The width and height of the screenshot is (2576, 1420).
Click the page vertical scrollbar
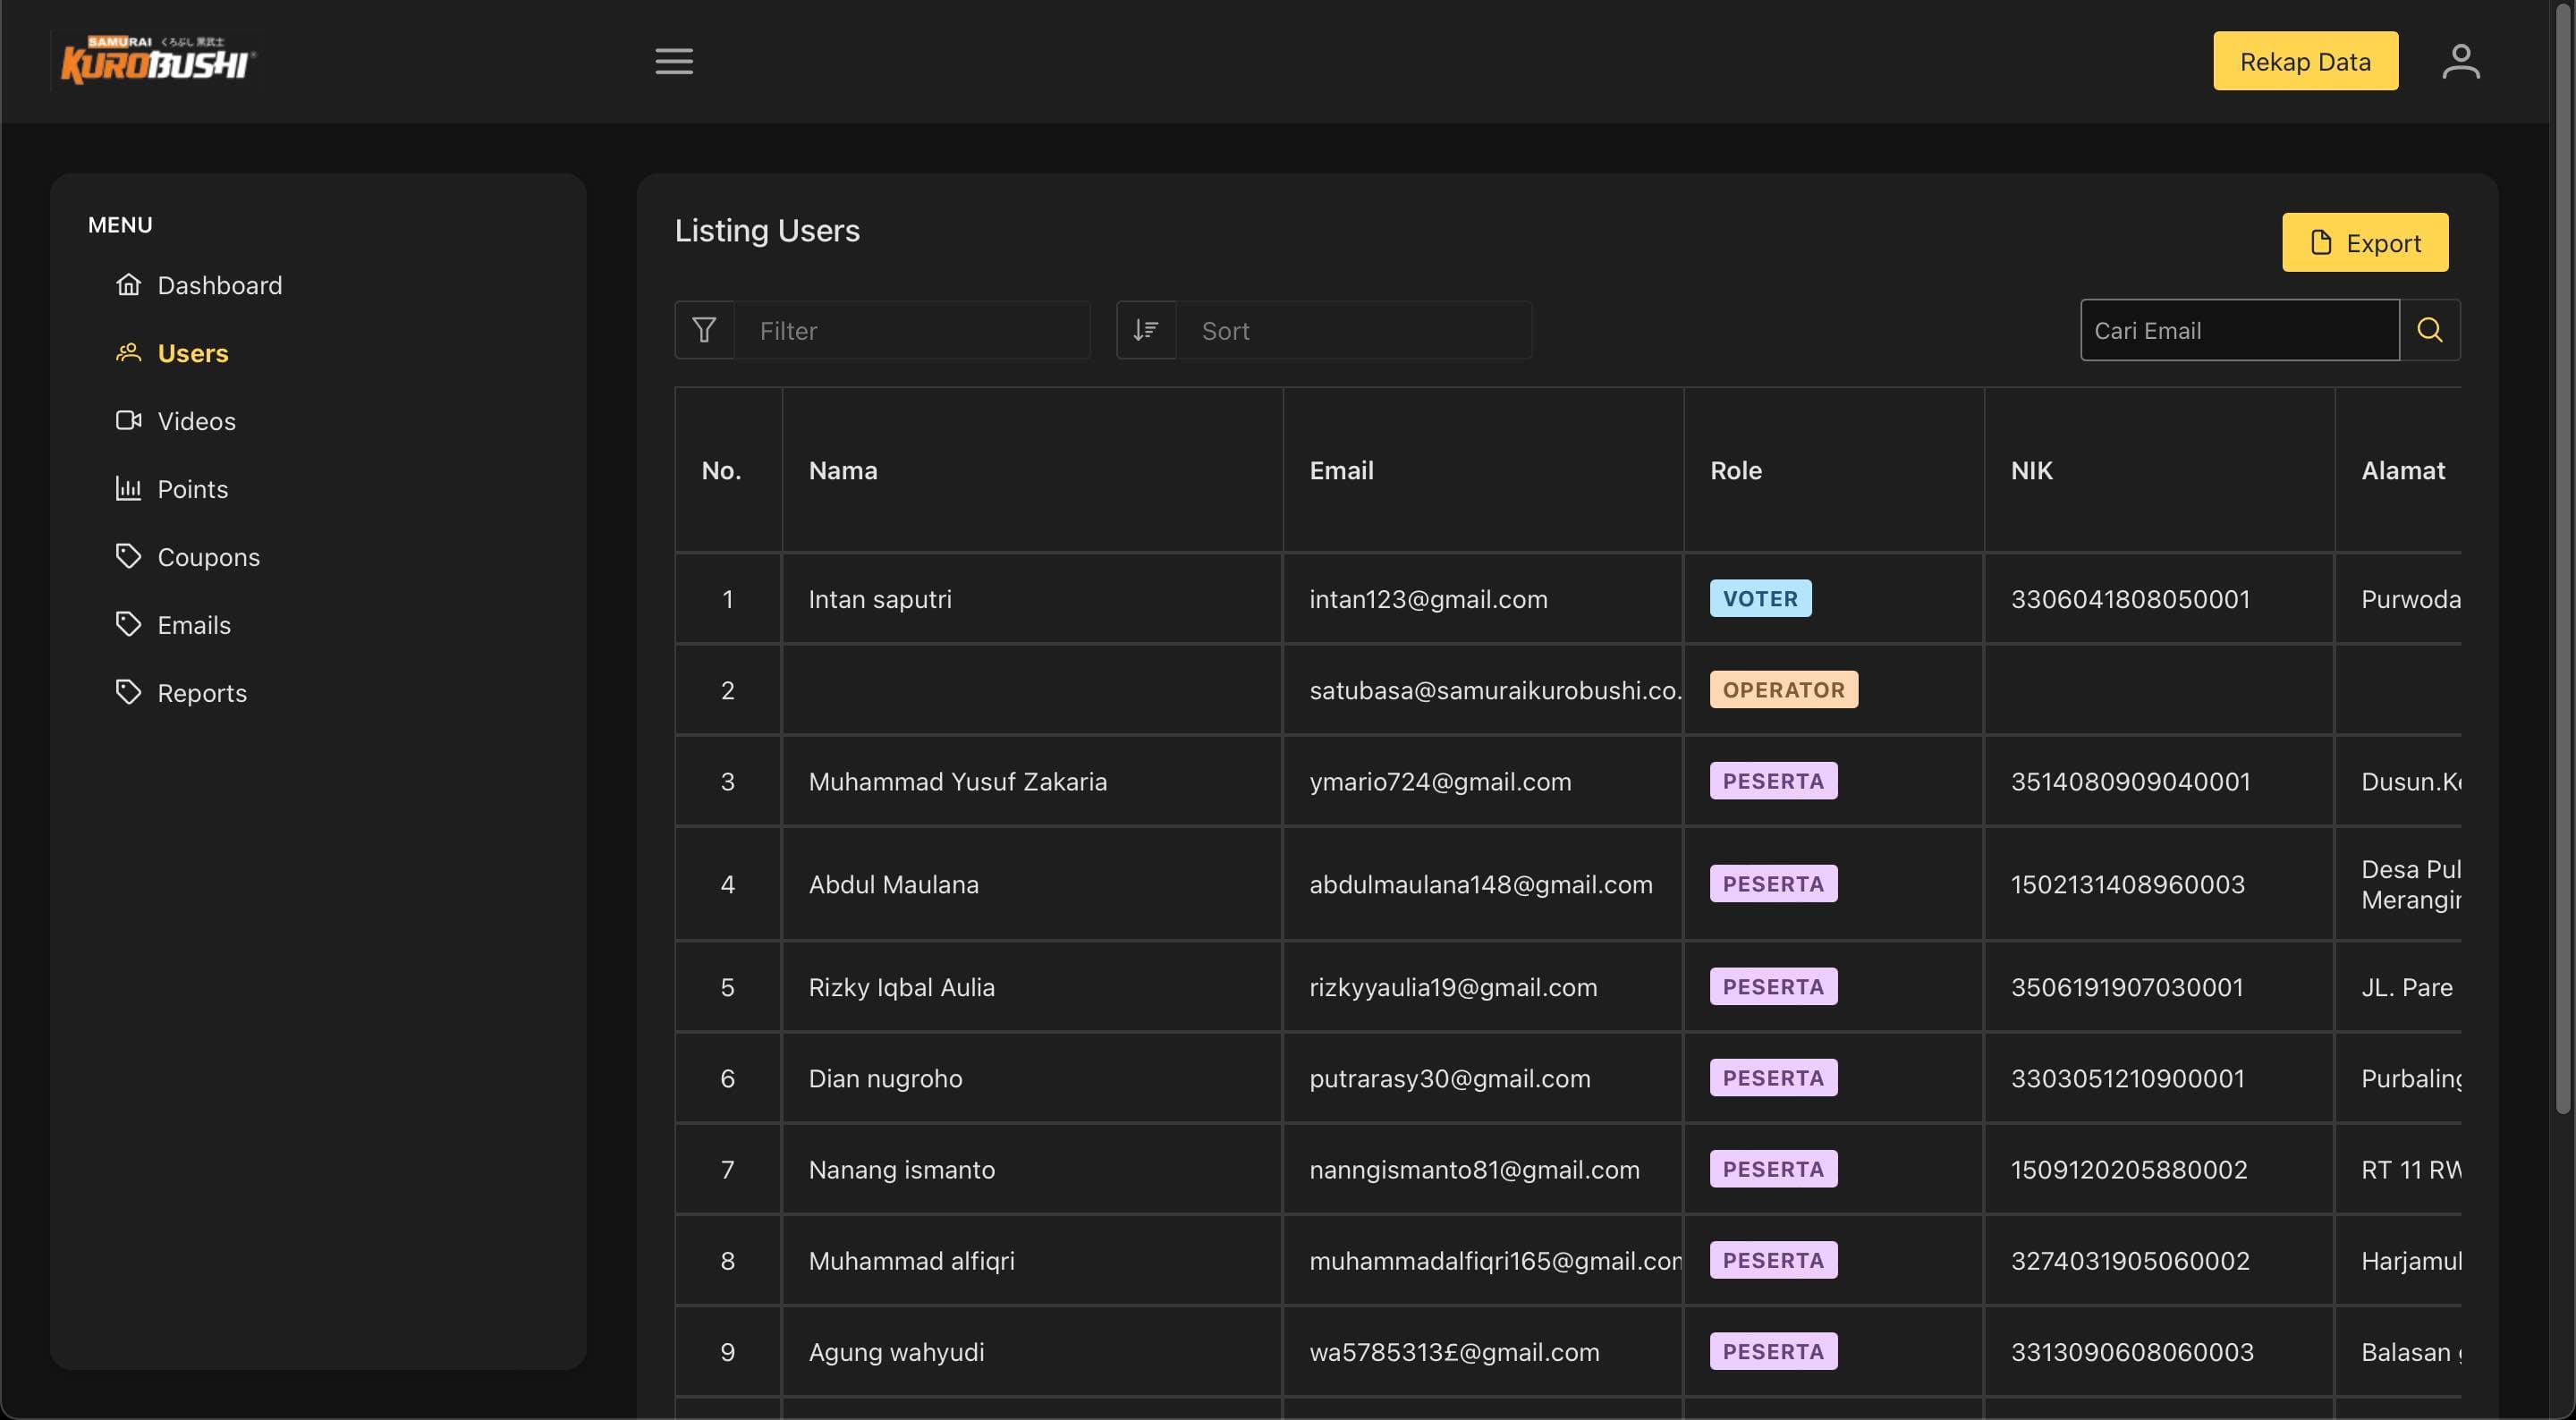[2563, 560]
